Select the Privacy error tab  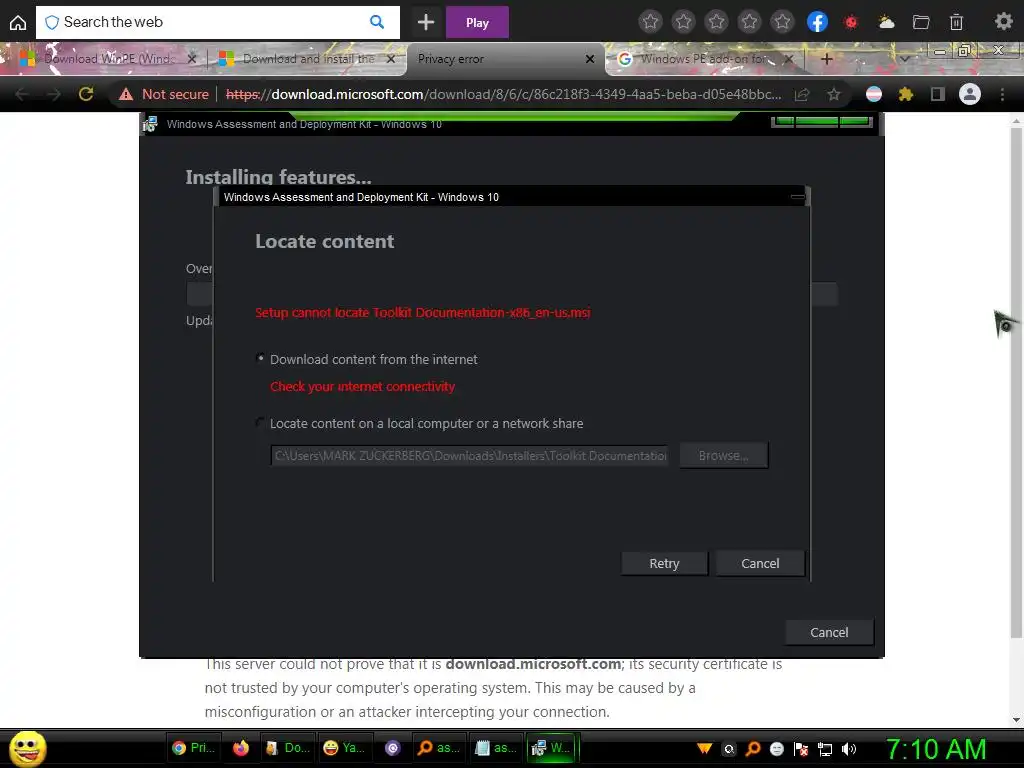pos(506,59)
